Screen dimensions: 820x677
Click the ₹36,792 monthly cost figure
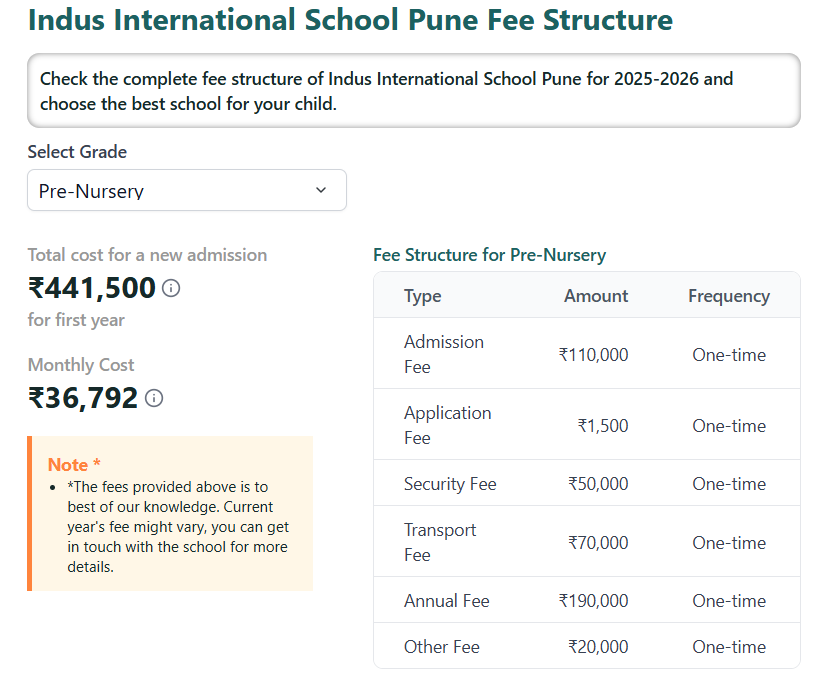click(x=83, y=398)
